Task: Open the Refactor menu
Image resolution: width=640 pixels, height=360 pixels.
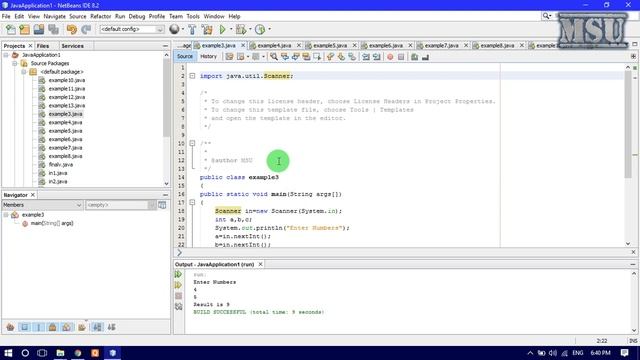Action: pos(100,16)
